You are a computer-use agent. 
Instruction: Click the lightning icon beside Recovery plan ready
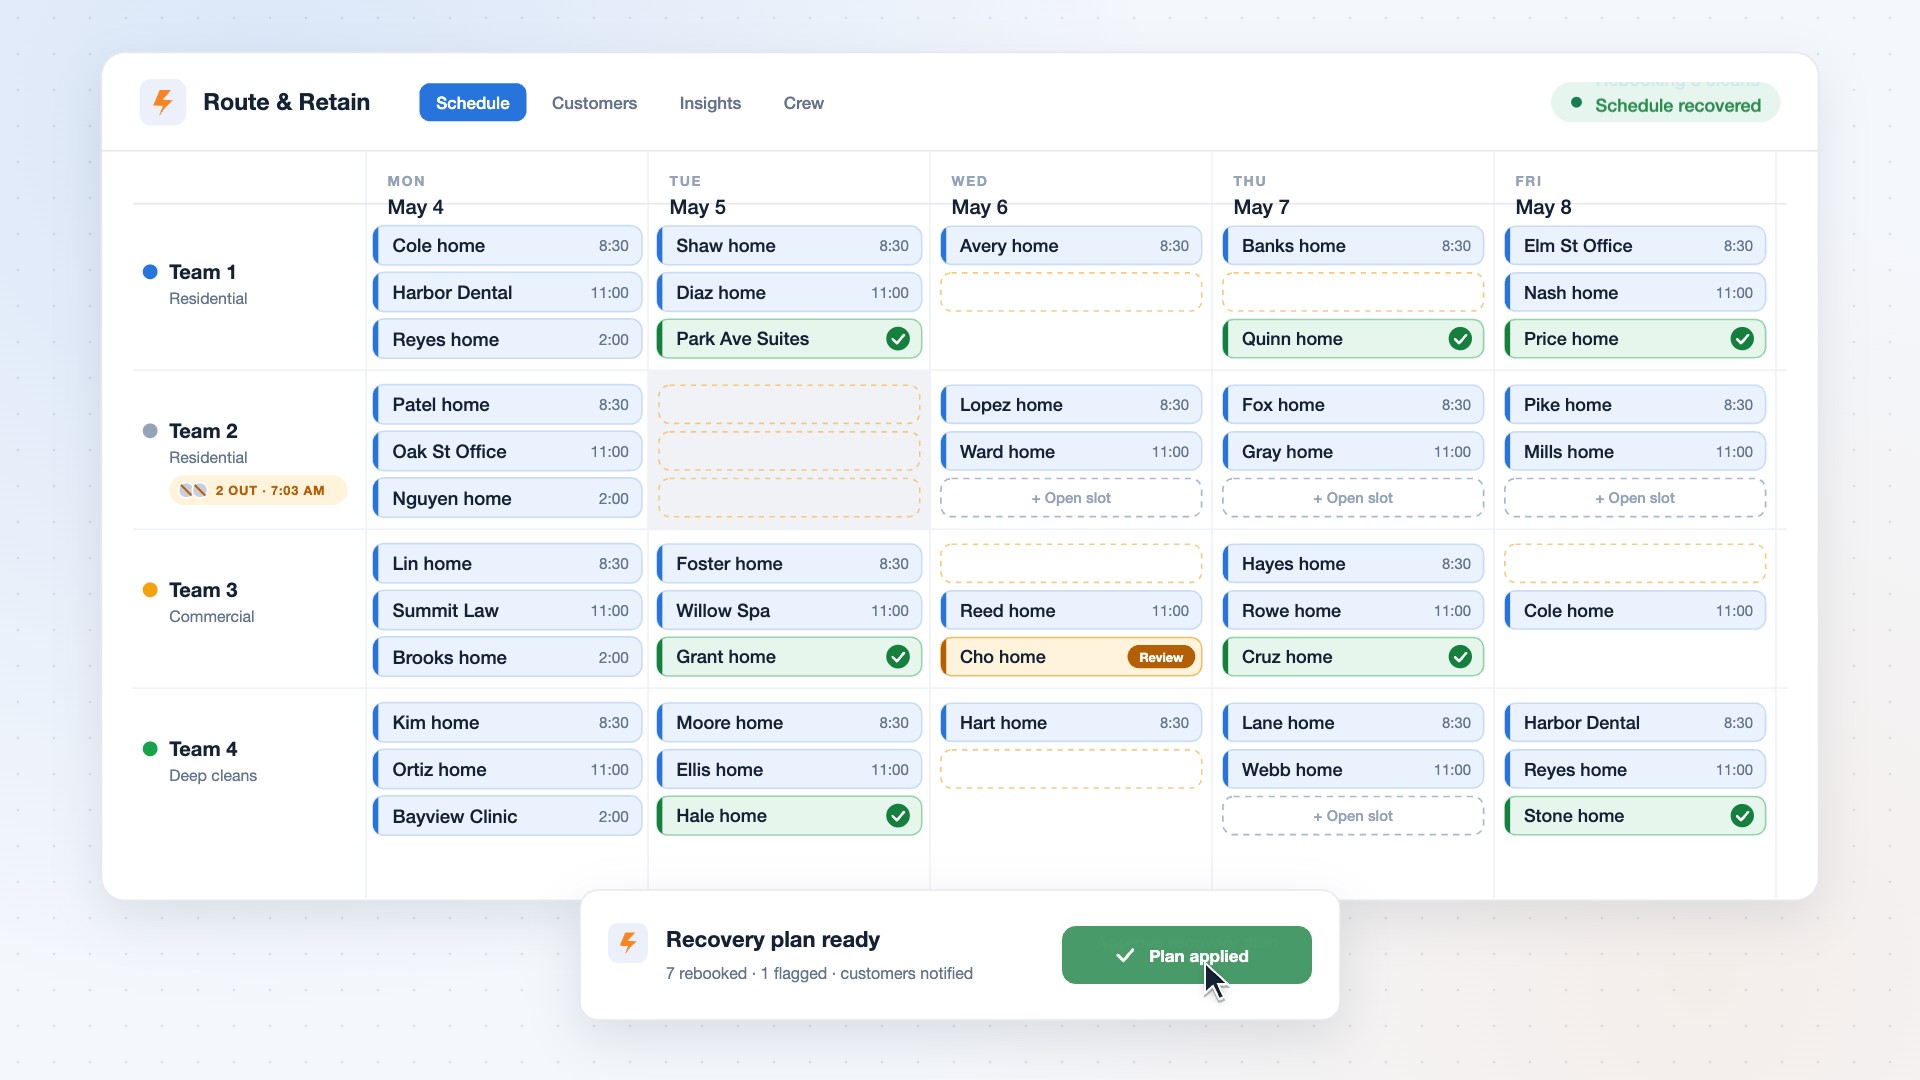(628, 942)
